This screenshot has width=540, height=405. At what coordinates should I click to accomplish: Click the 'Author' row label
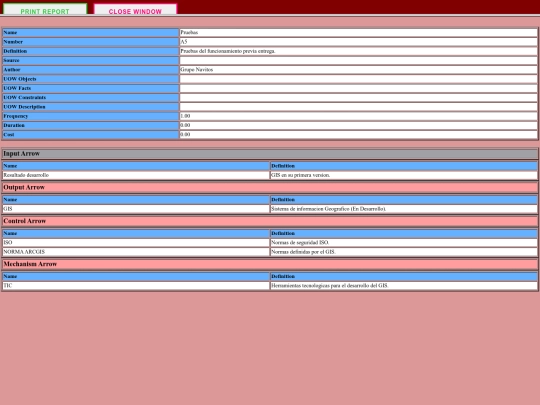[91, 70]
